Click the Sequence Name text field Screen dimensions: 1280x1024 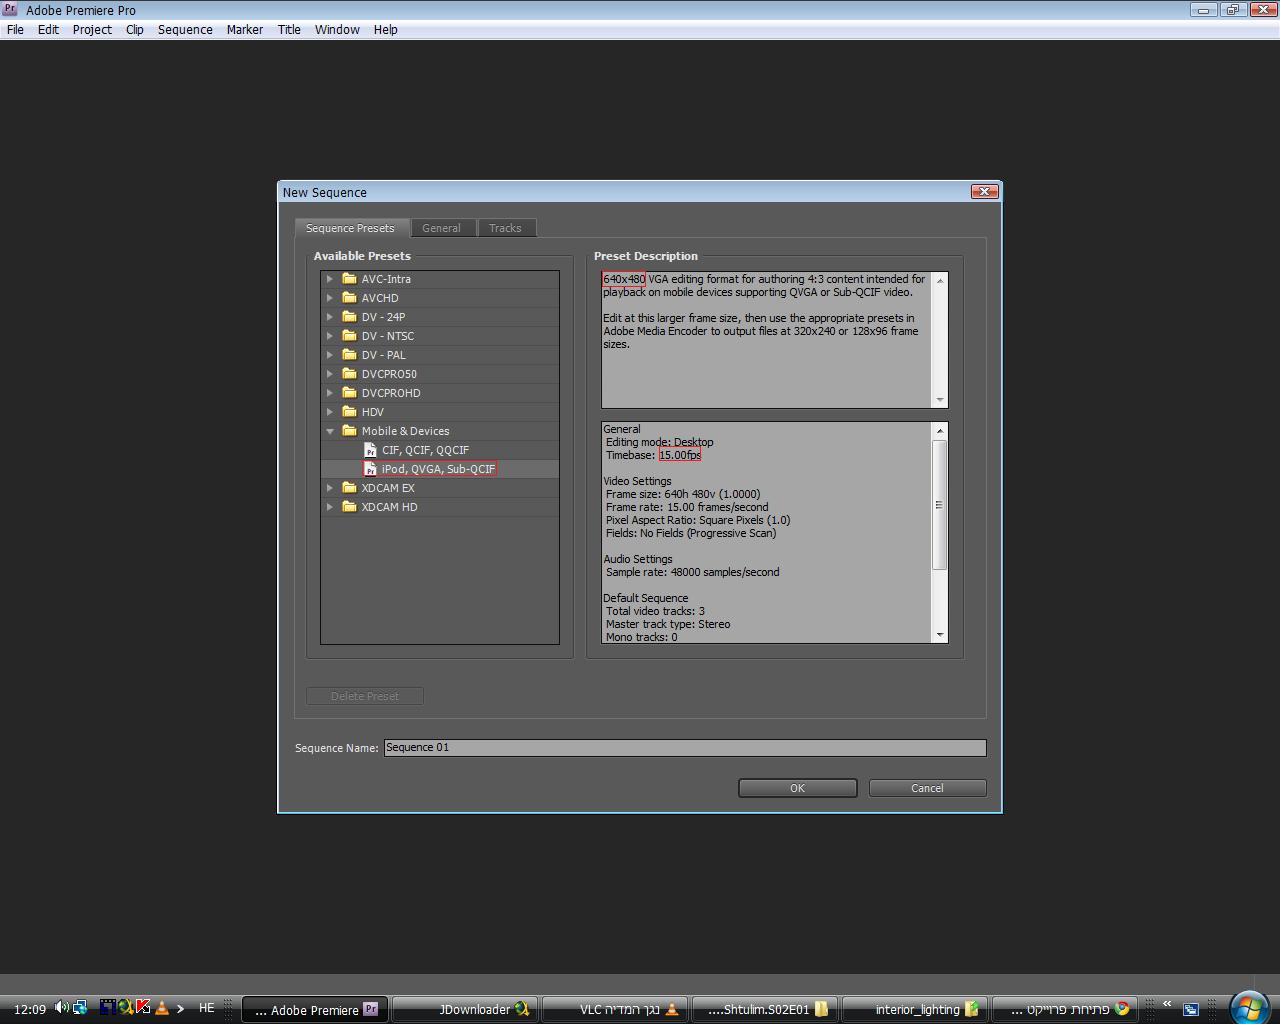685,748
